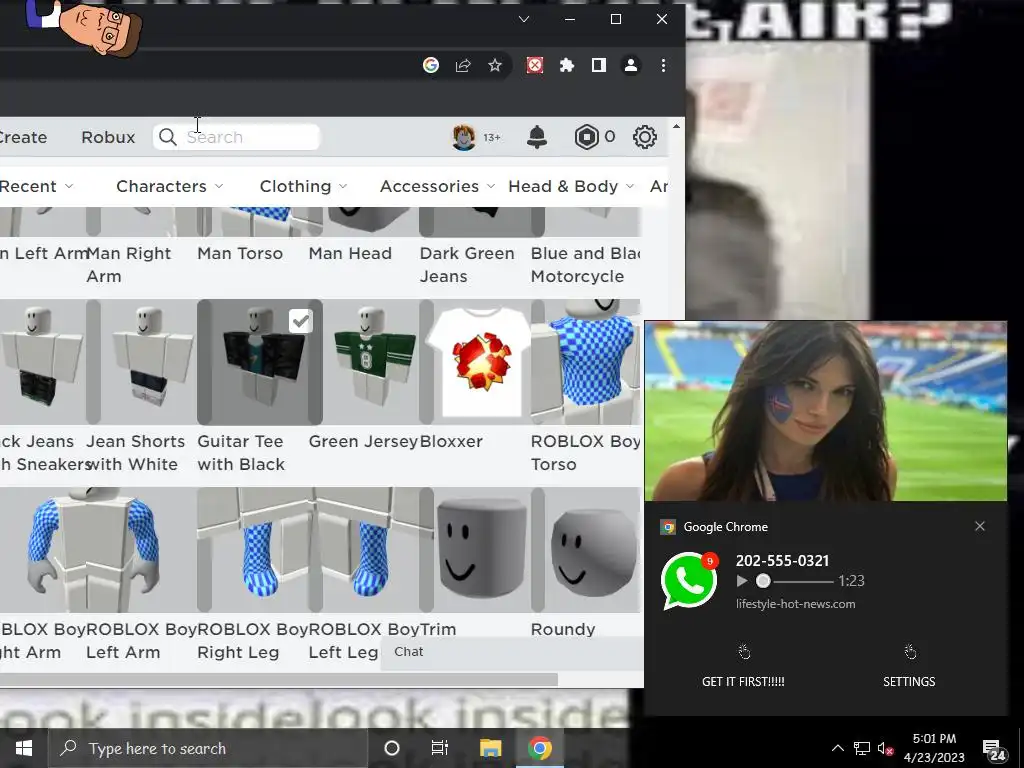Image resolution: width=1024 pixels, height=768 pixels.
Task: Open Roblox notifications bell
Action: click(537, 137)
